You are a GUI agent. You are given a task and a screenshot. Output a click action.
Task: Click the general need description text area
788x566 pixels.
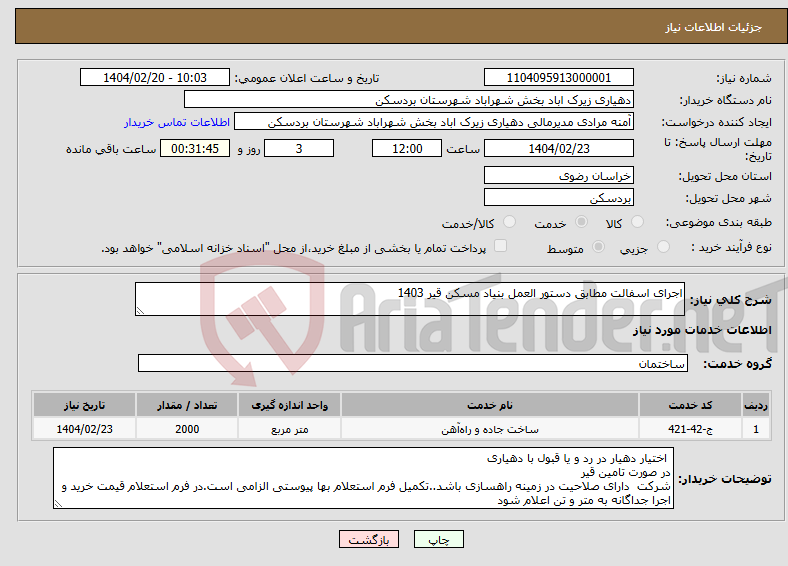pos(410,299)
